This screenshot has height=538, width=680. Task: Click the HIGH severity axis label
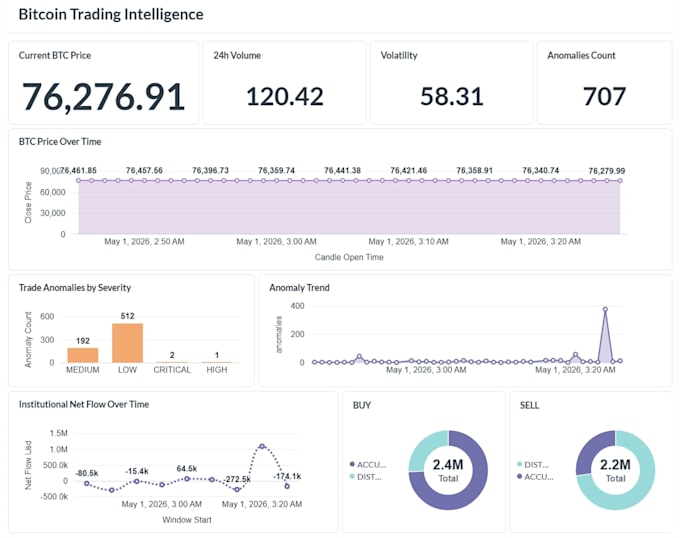(x=217, y=370)
